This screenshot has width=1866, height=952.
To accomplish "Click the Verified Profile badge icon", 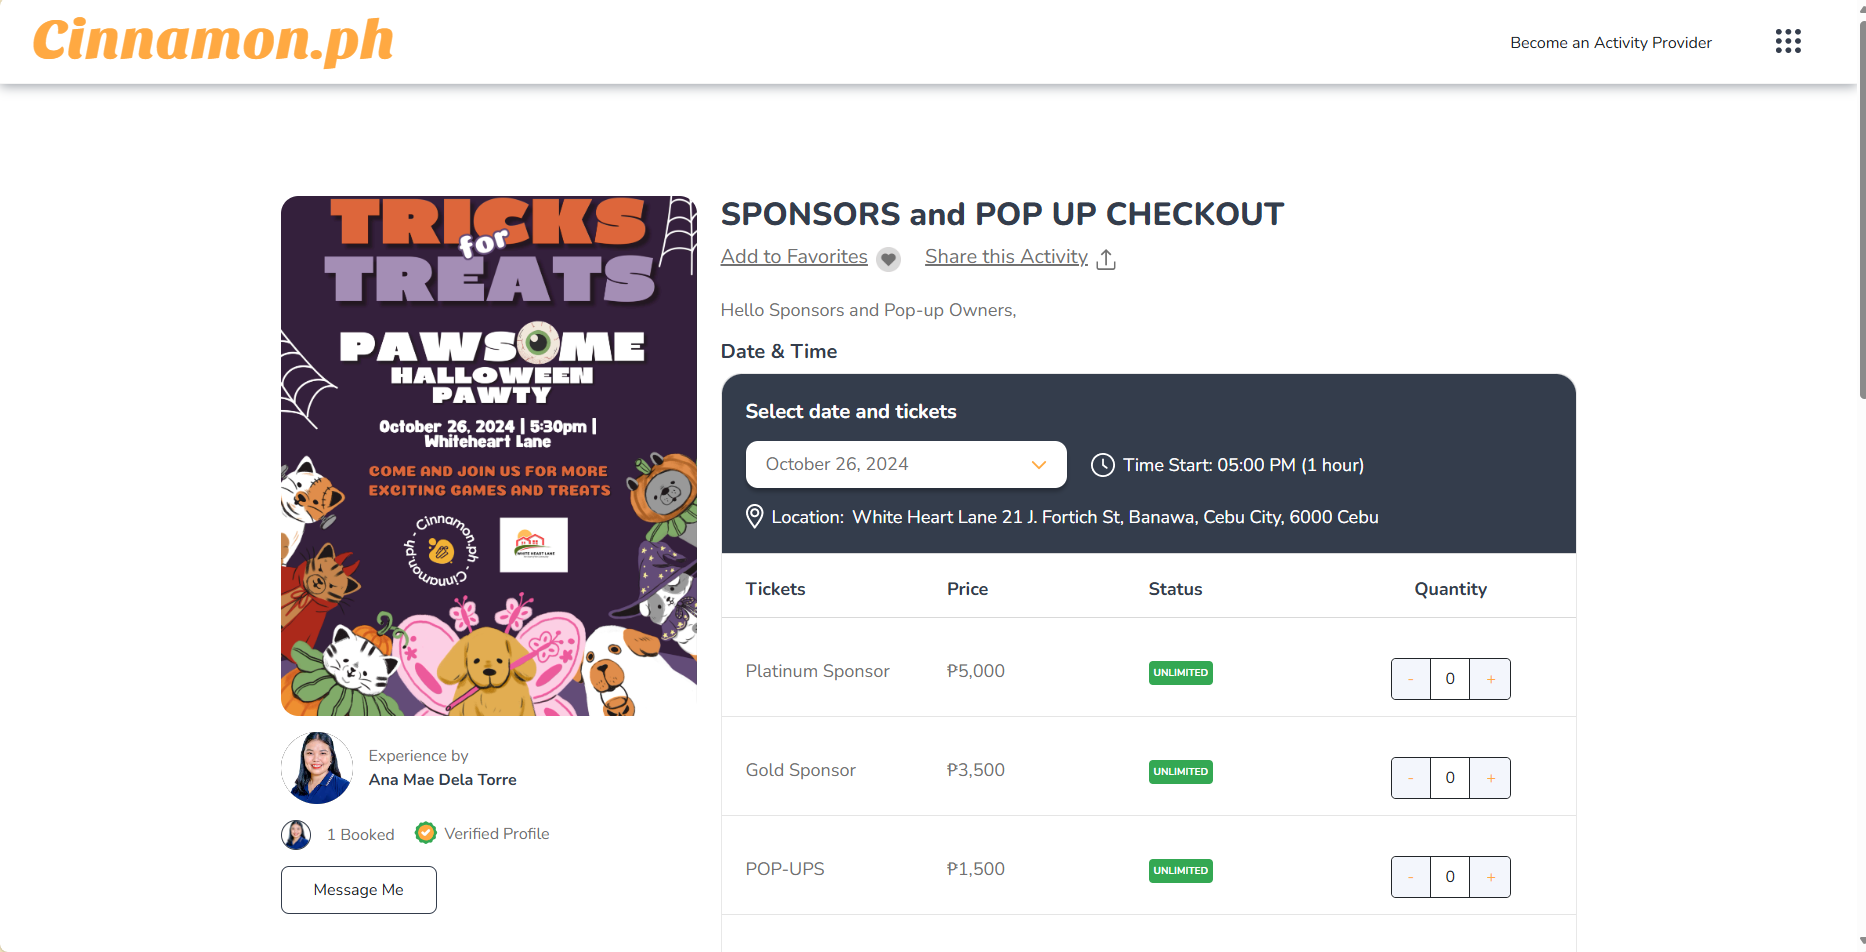I will (x=426, y=833).
